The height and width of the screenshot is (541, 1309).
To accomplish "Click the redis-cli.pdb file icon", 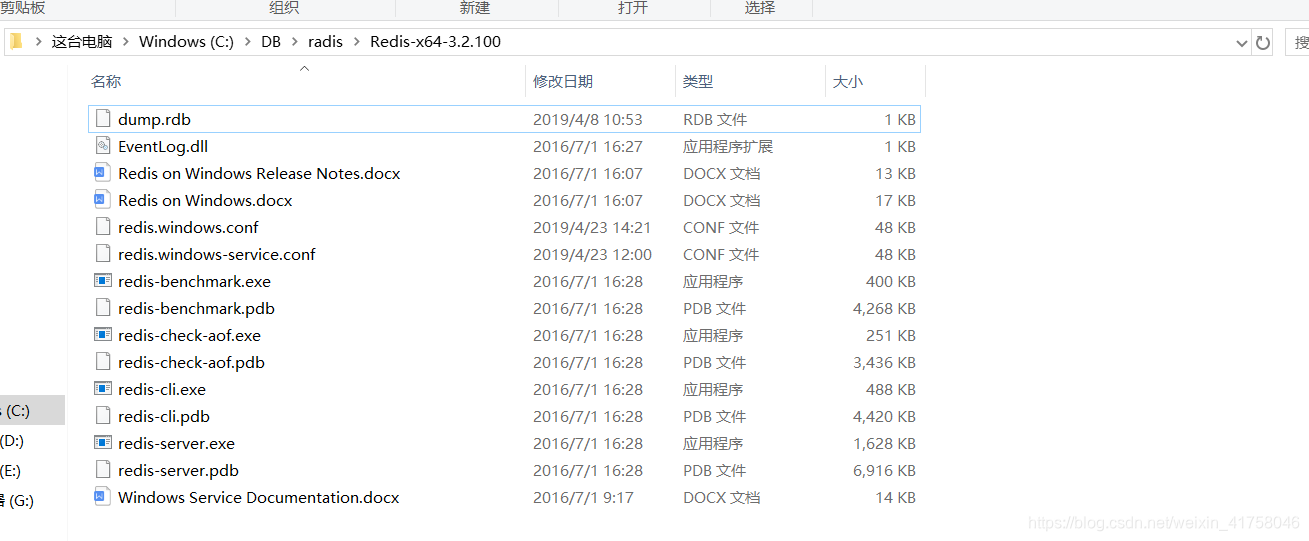I will click(x=102, y=416).
